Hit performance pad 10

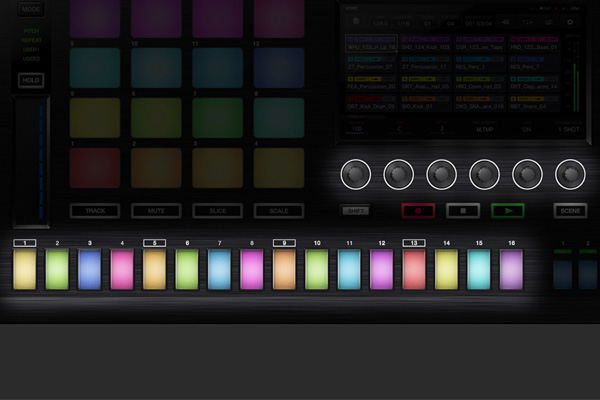click(156, 68)
